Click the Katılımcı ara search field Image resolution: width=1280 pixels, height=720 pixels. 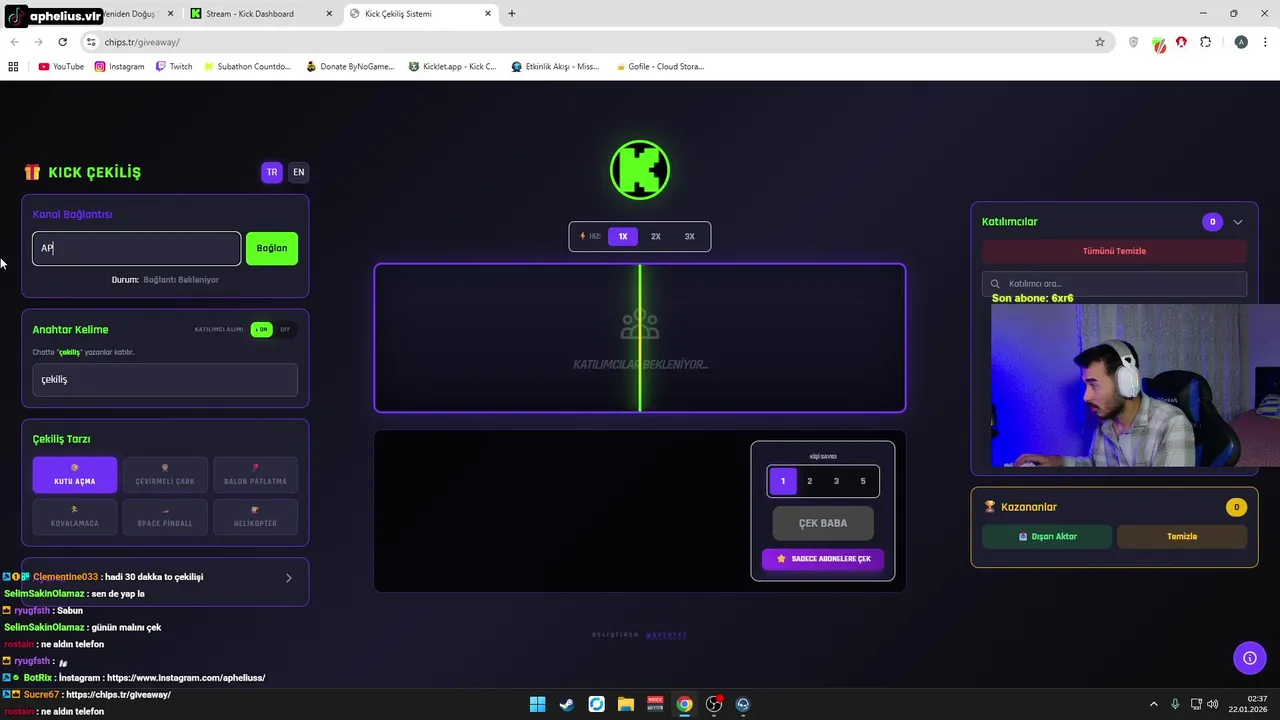pyautogui.click(x=1114, y=283)
